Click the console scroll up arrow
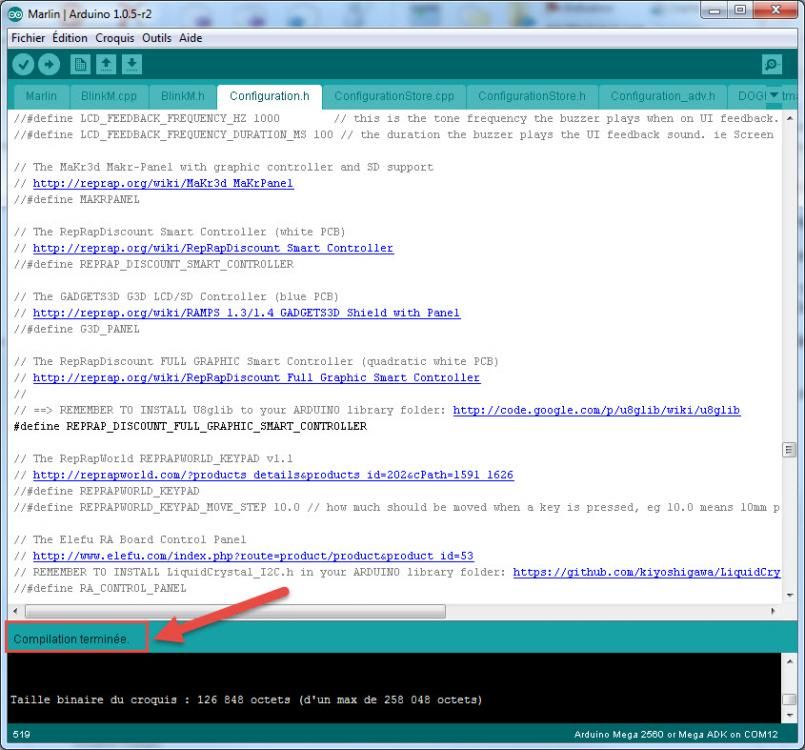This screenshot has height=750, width=805. point(789,661)
